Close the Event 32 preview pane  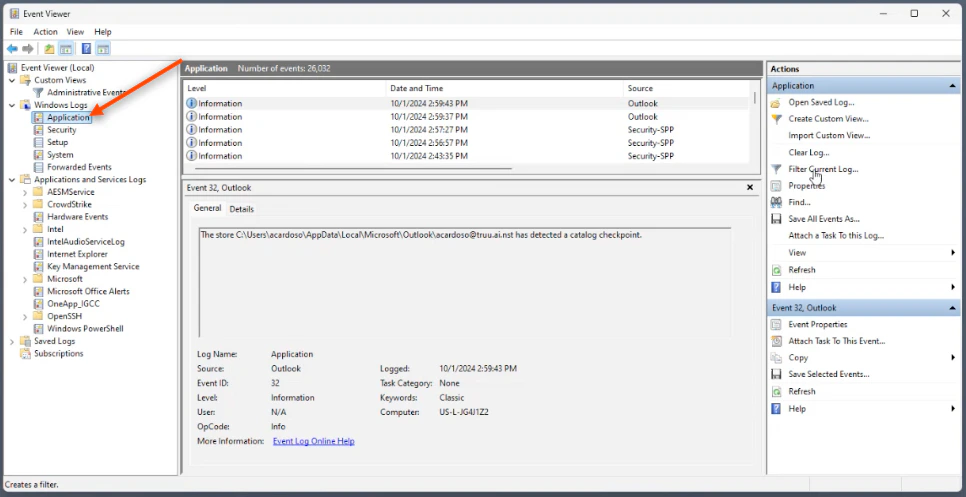pyautogui.click(x=750, y=187)
